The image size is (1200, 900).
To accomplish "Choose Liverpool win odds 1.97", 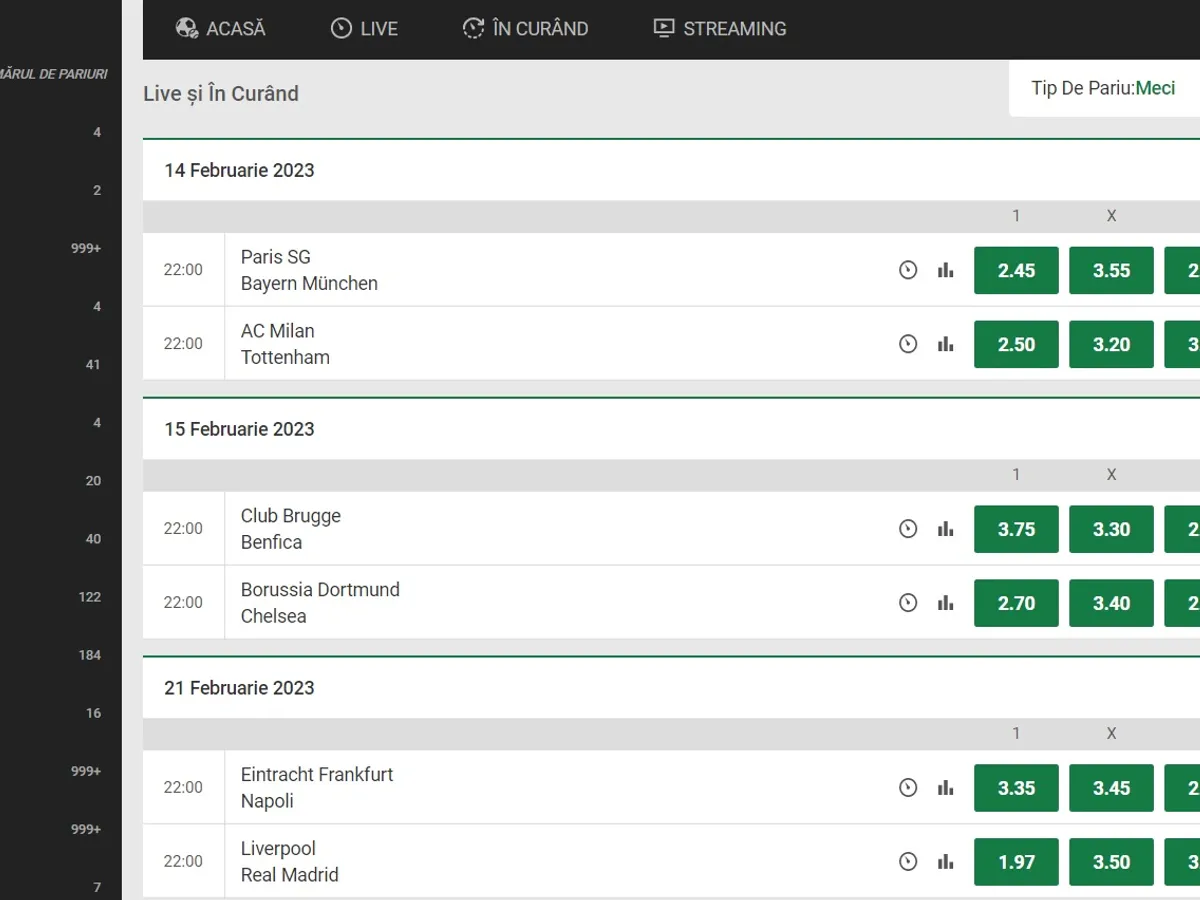I will click(x=1016, y=862).
